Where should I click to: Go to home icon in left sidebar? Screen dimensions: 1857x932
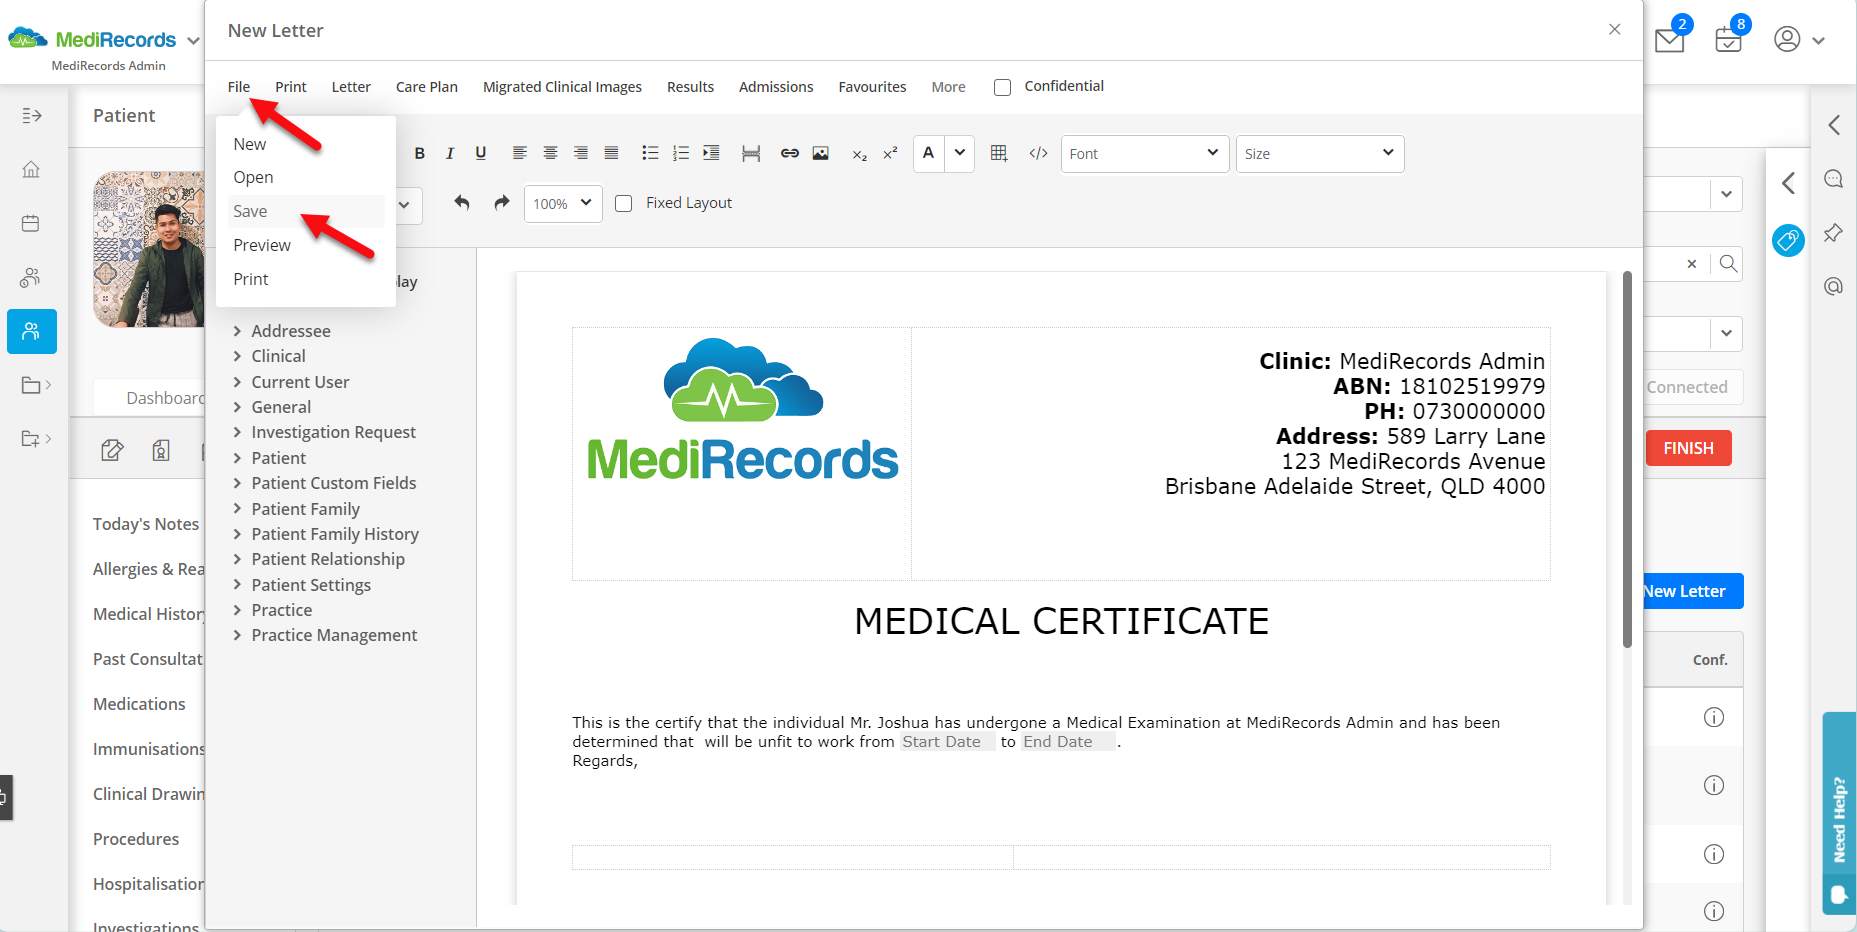click(x=31, y=169)
